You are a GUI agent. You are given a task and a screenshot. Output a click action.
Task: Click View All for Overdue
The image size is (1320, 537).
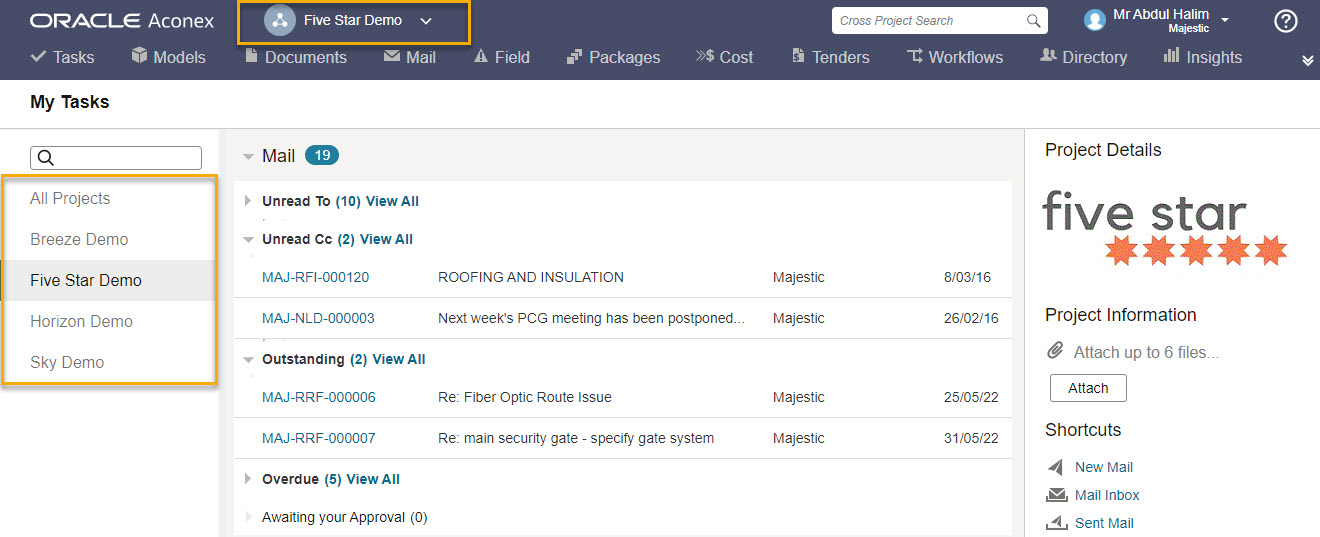373,479
